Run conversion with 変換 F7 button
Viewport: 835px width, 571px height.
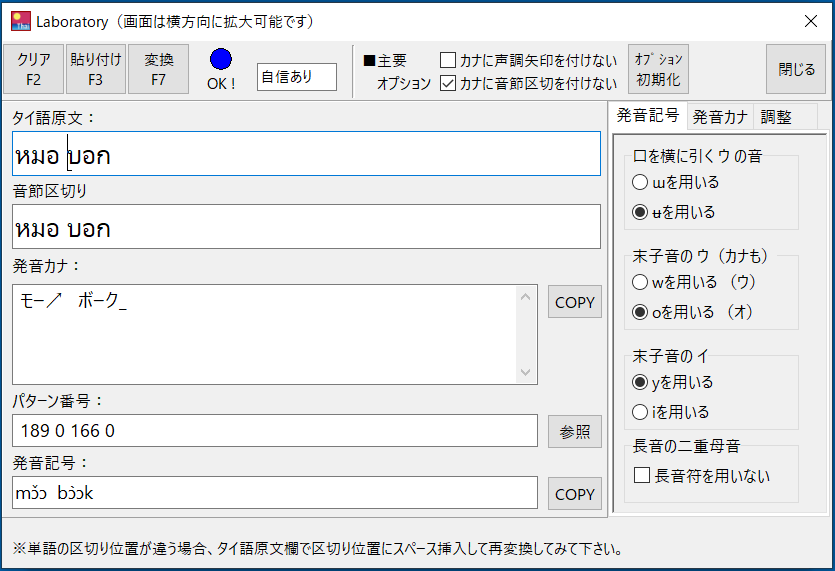[x=159, y=69]
